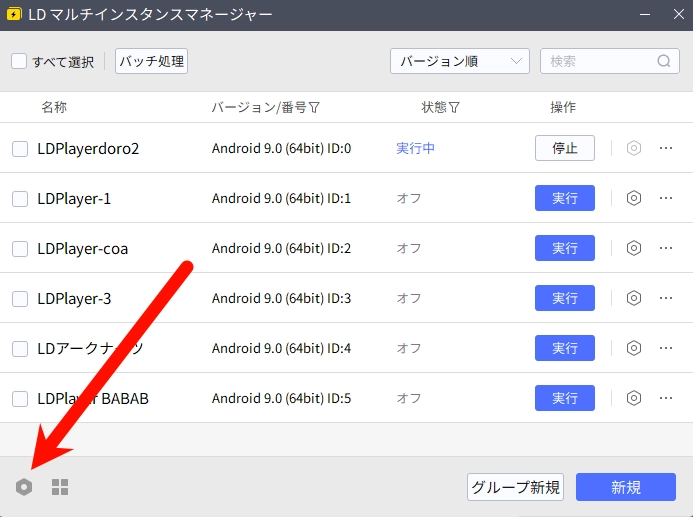Click the search magnifier icon

pyautogui.click(x=664, y=61)
